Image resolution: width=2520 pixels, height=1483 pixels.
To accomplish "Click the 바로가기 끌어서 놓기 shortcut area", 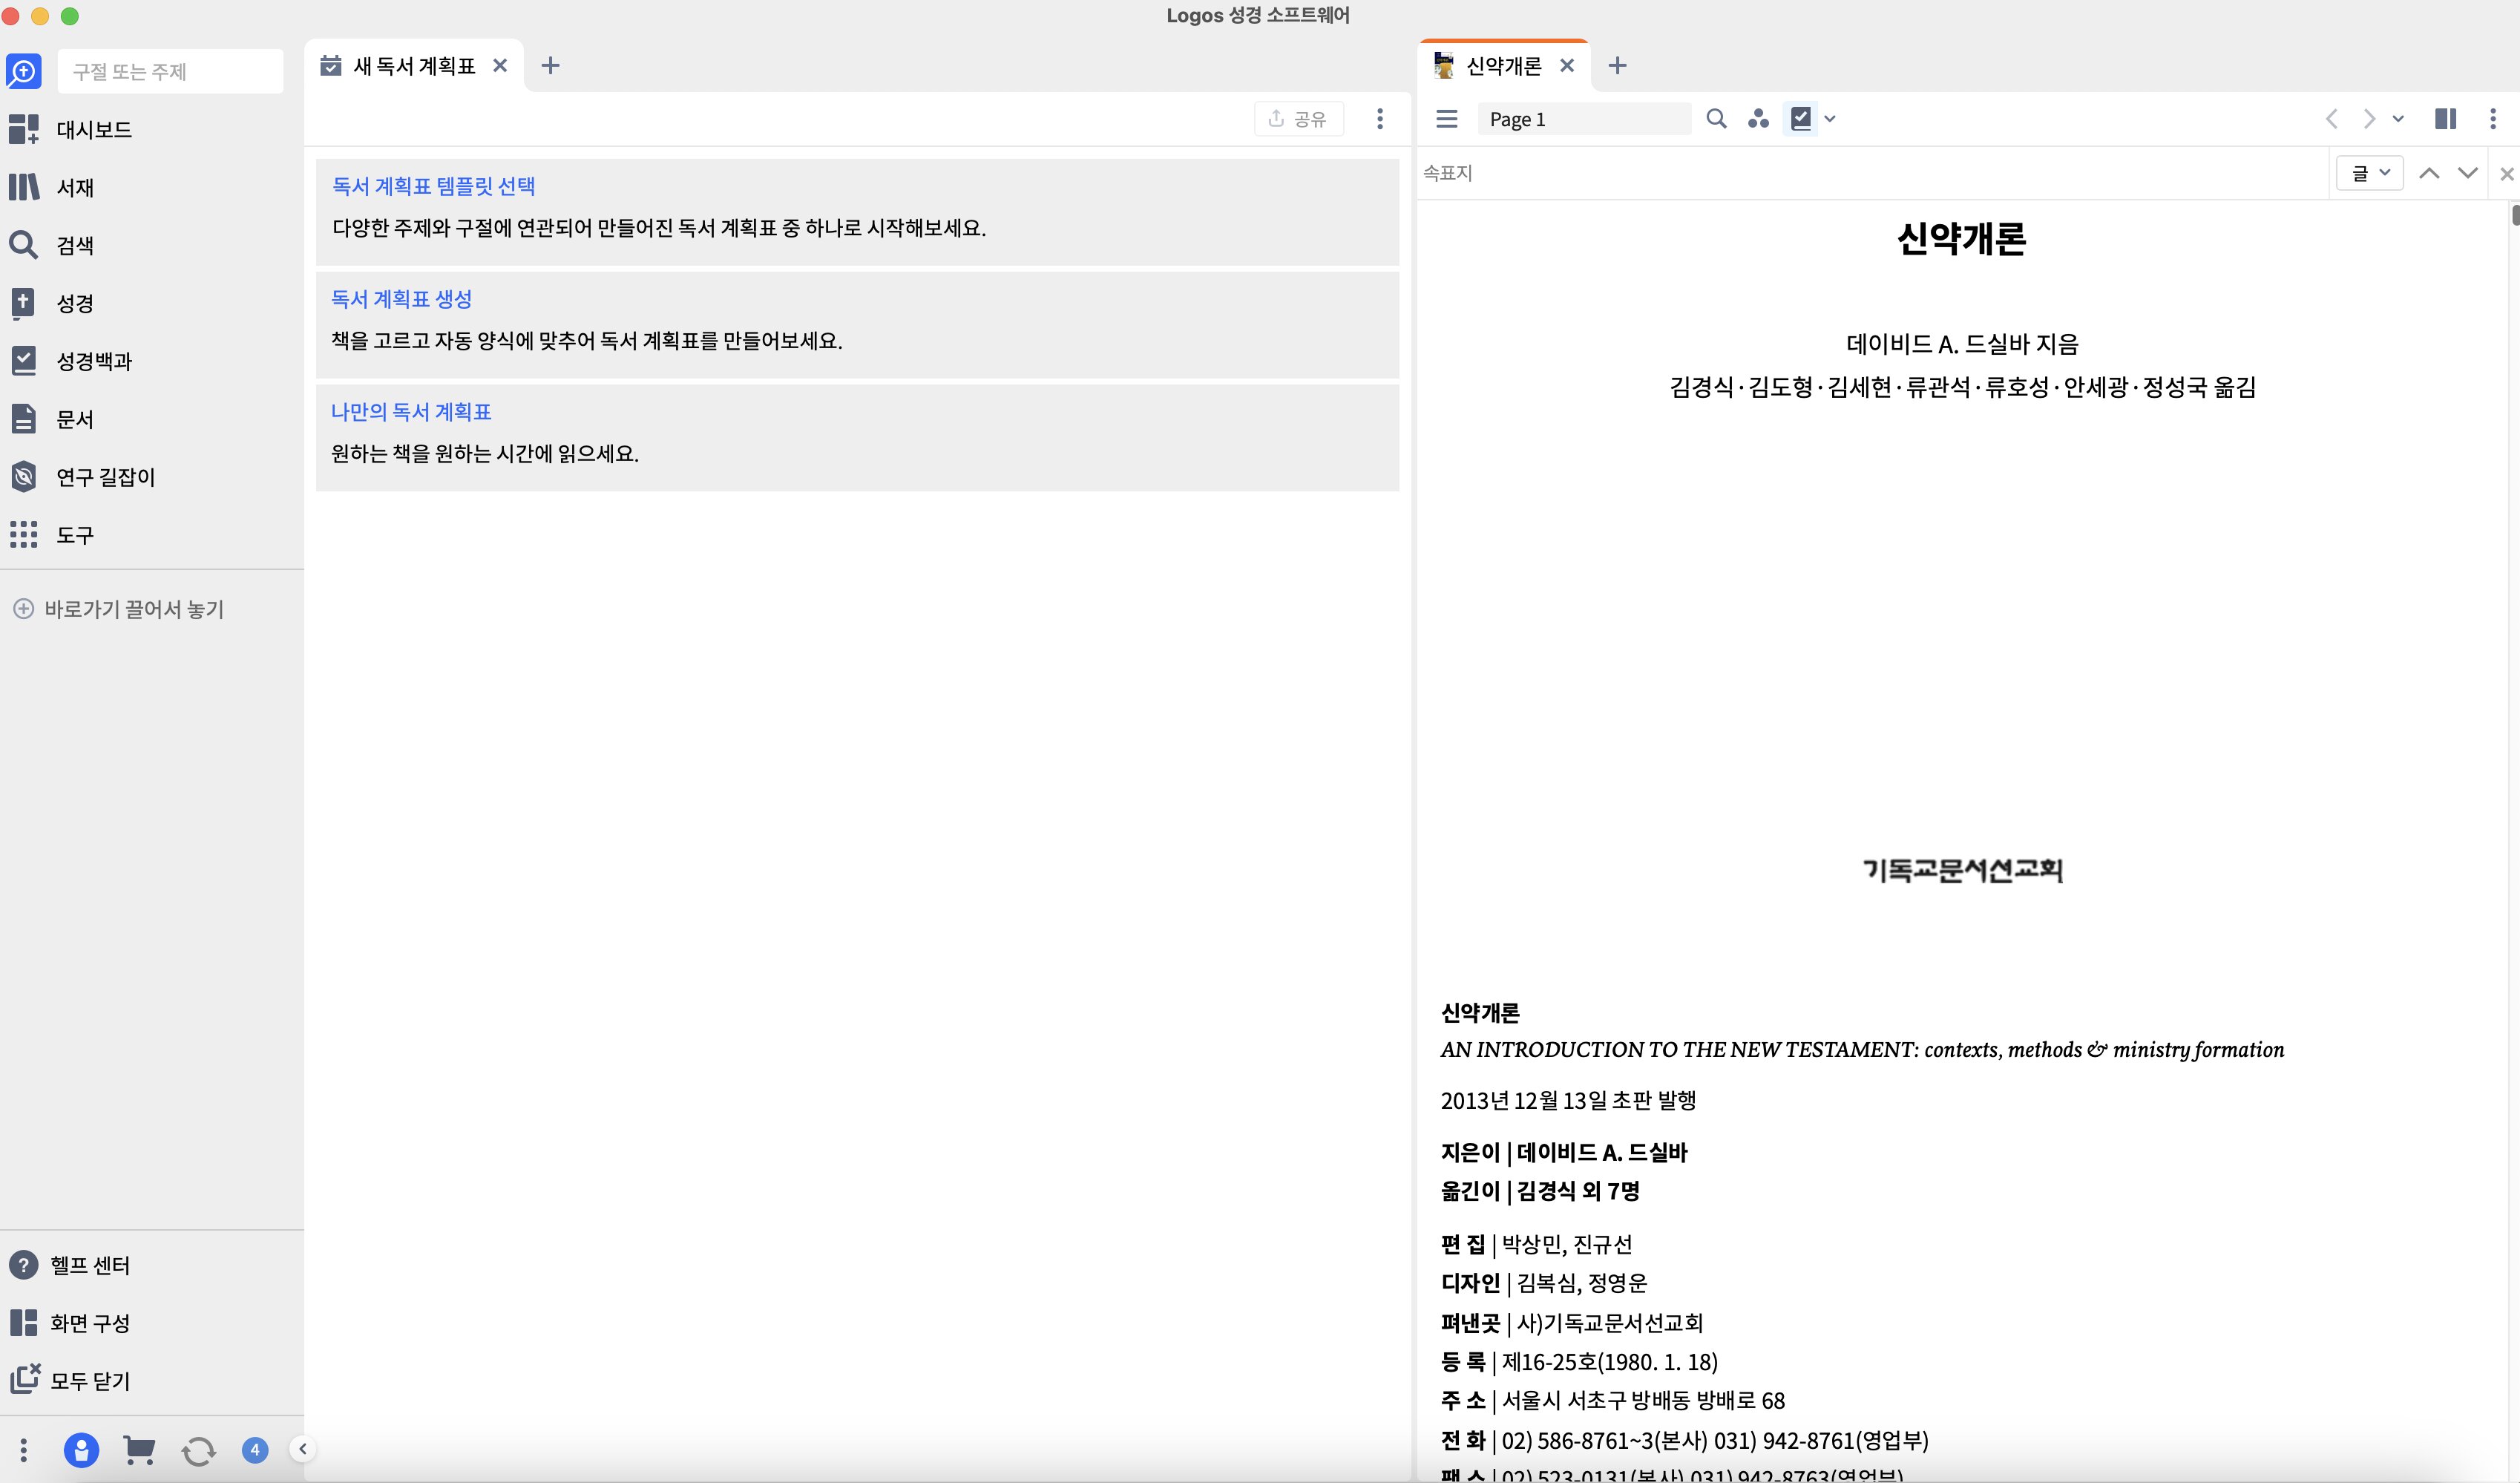I will click(119, 609).
